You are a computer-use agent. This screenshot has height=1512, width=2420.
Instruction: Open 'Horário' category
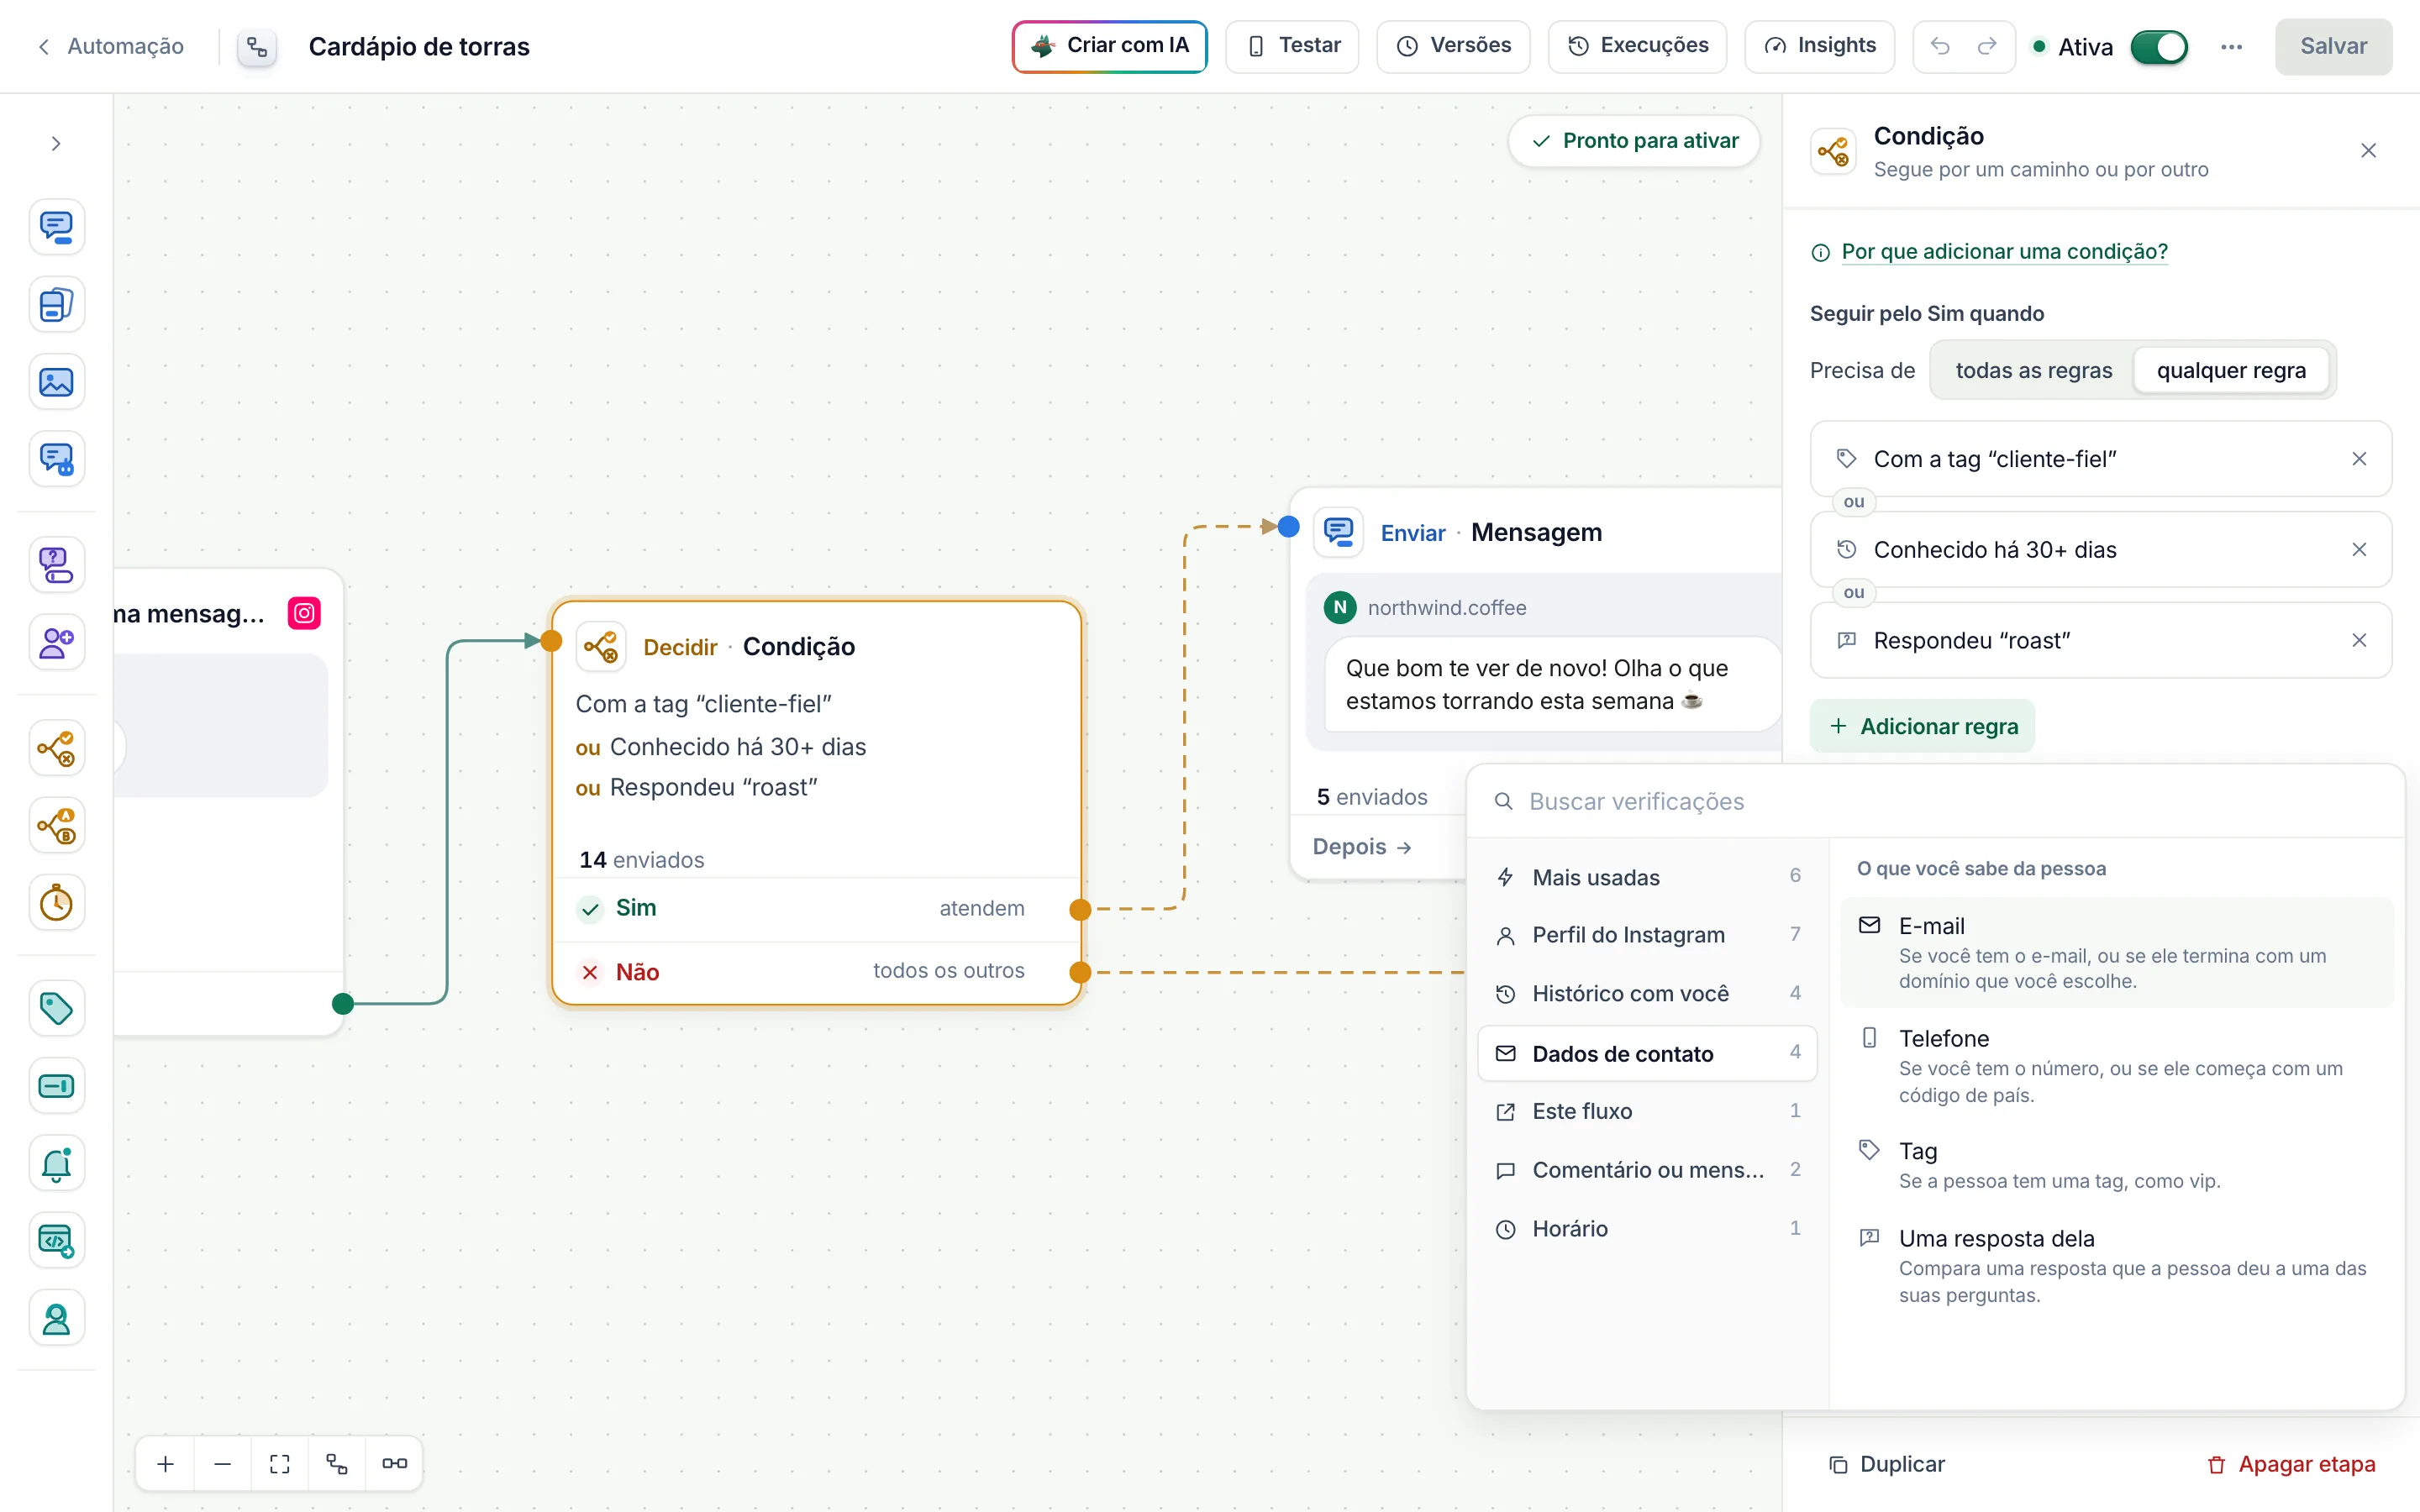point(1647,1228)
